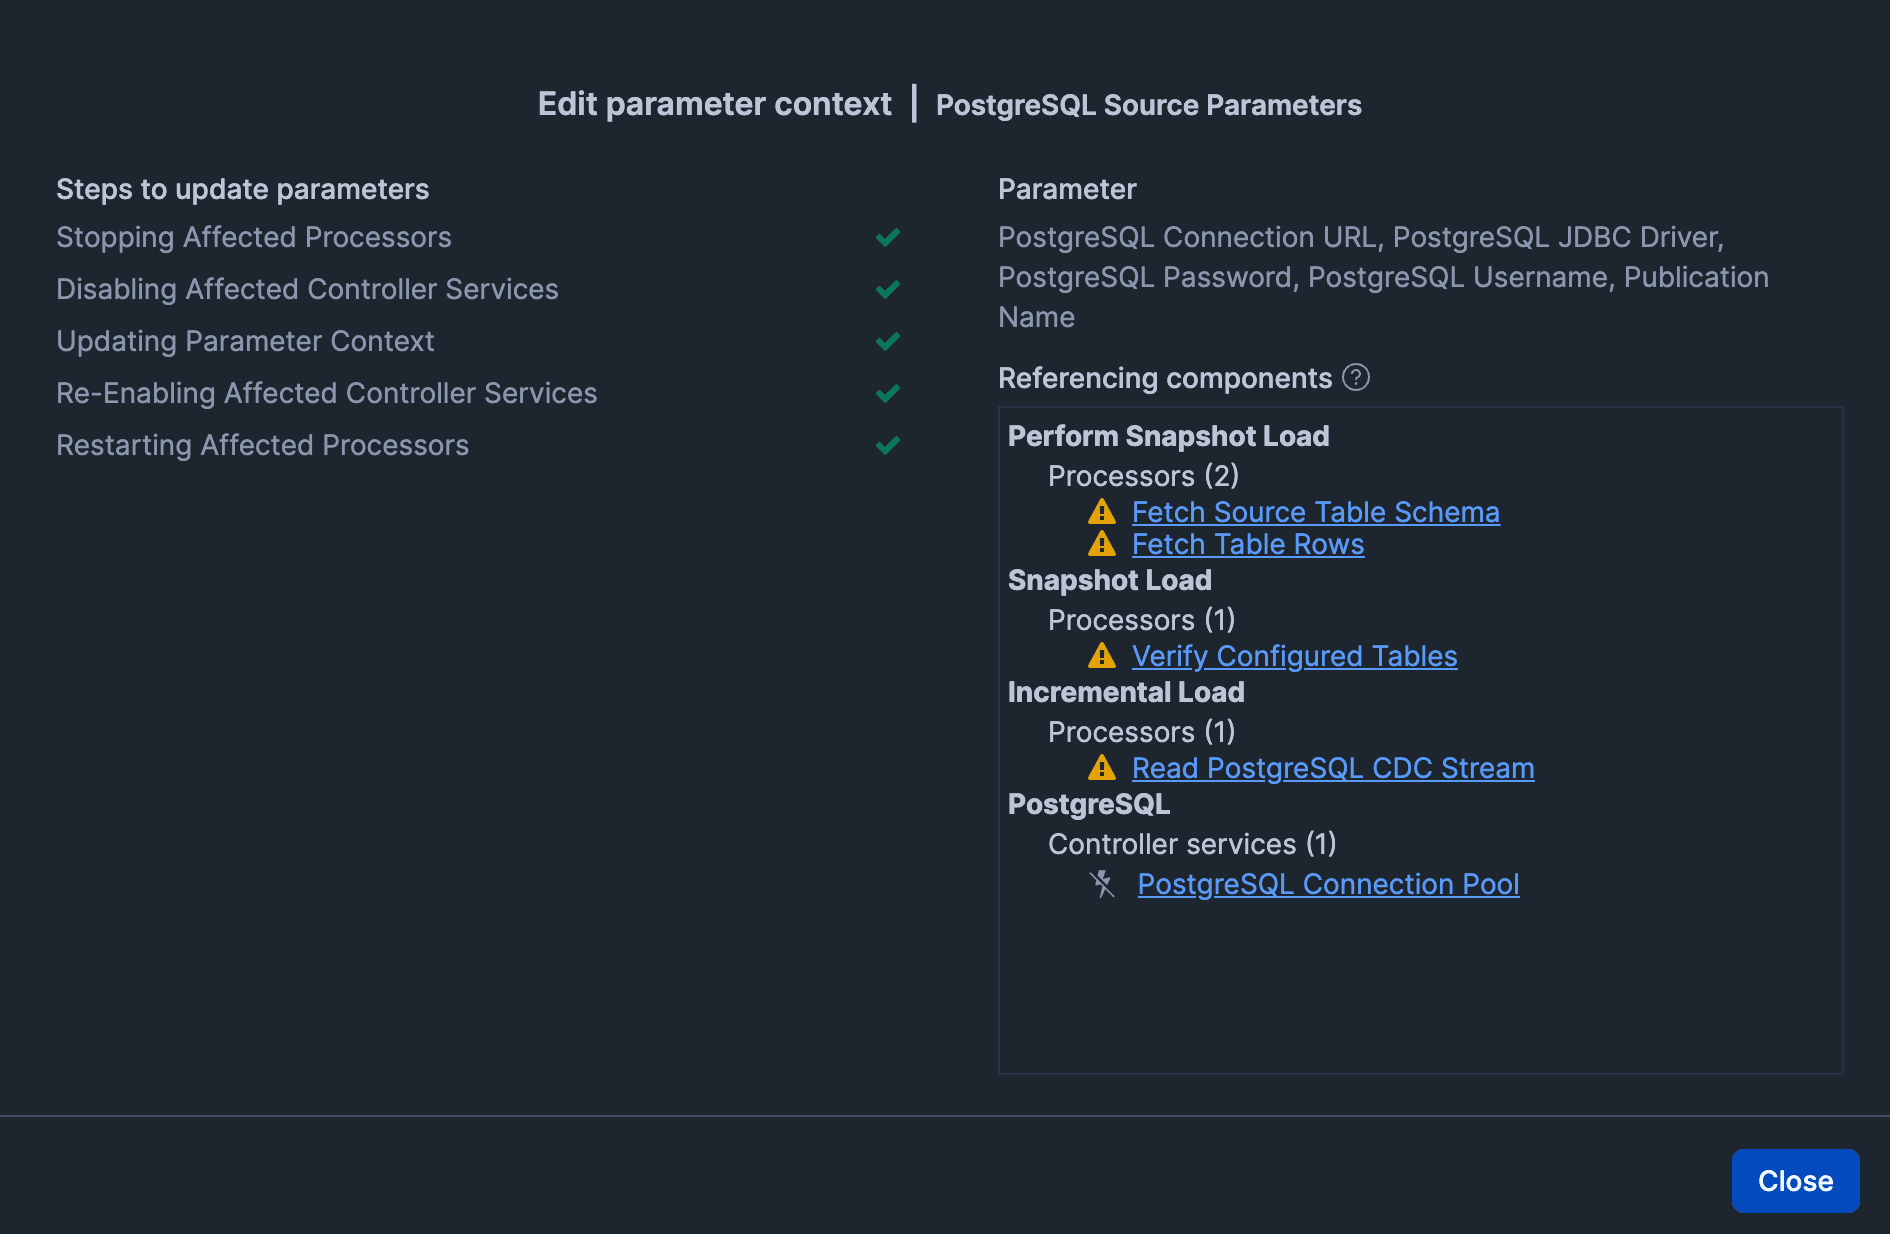Click warning icon beside Fetch Source Table Schema

pos(1101,512)
